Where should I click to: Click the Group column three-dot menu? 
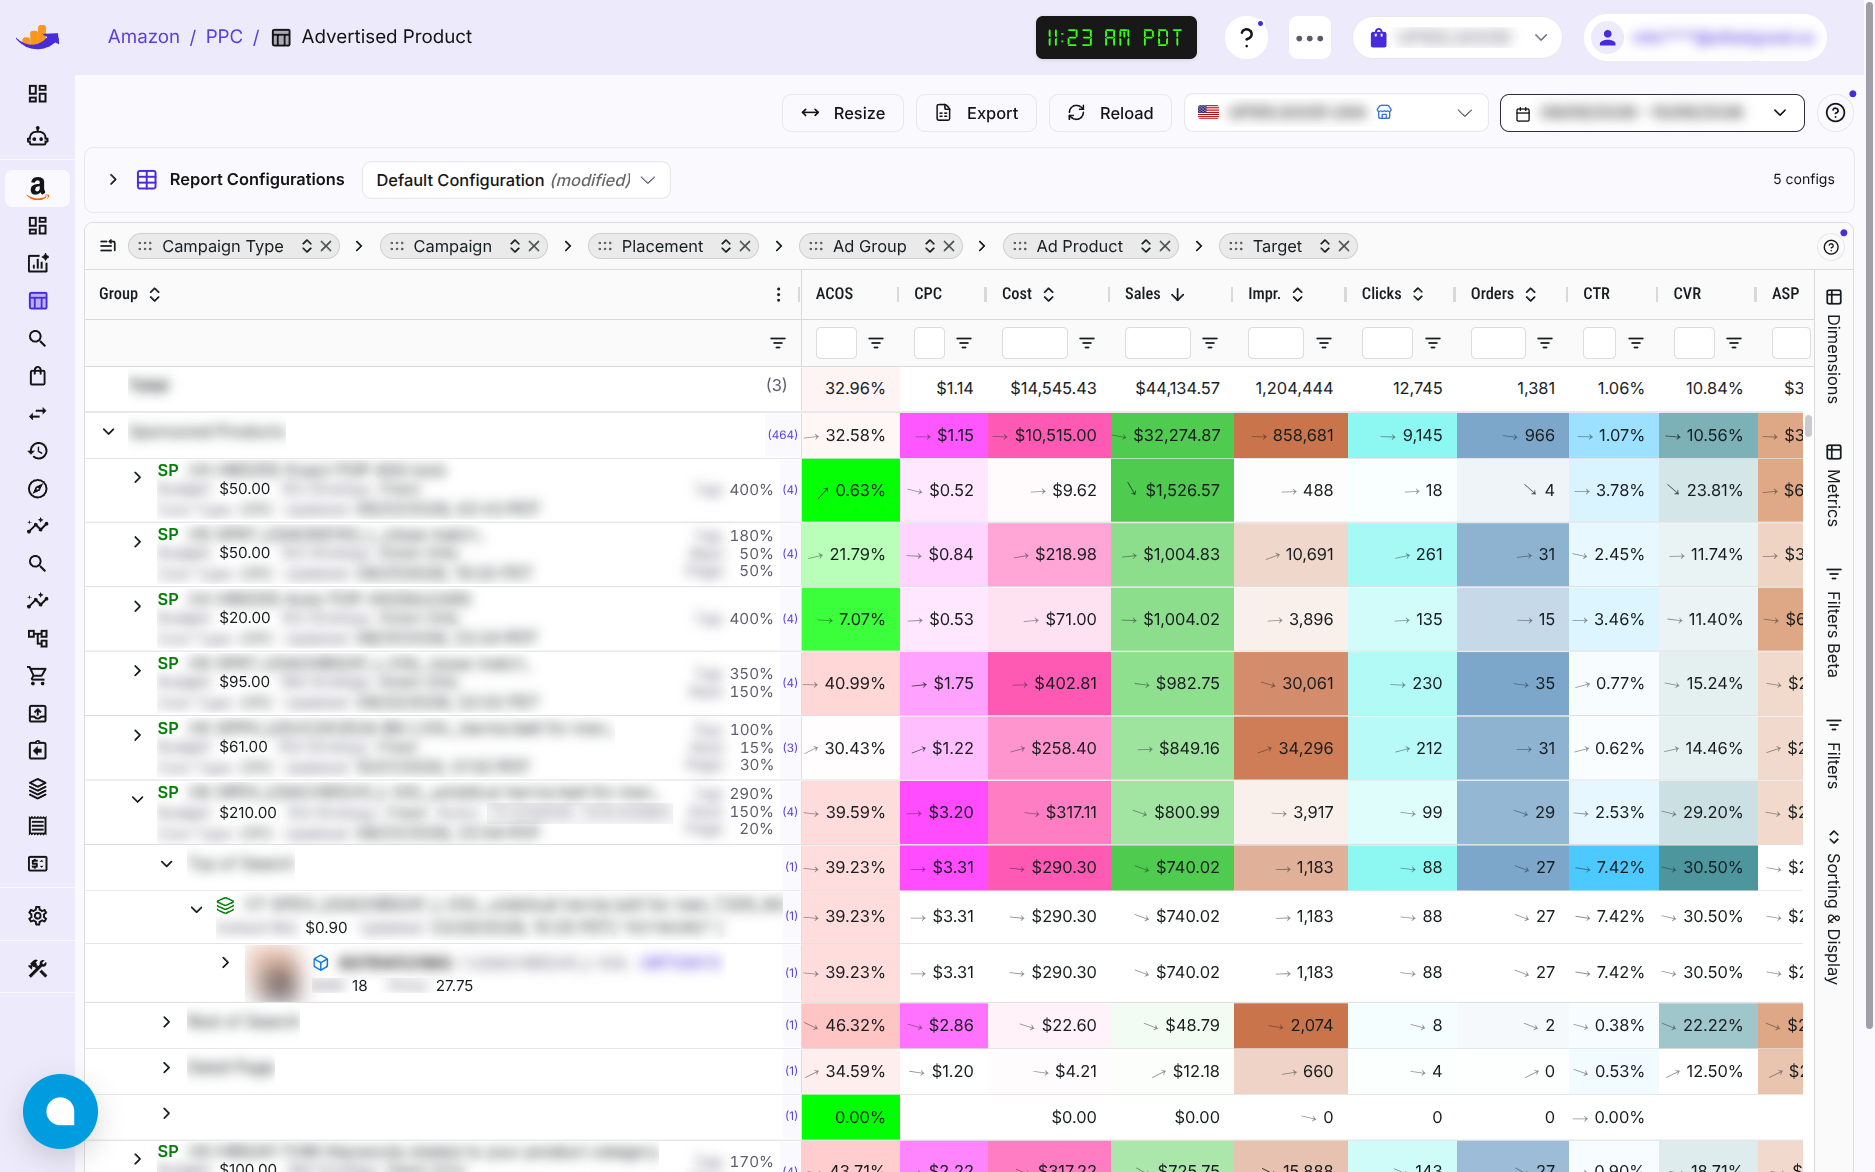778,294
